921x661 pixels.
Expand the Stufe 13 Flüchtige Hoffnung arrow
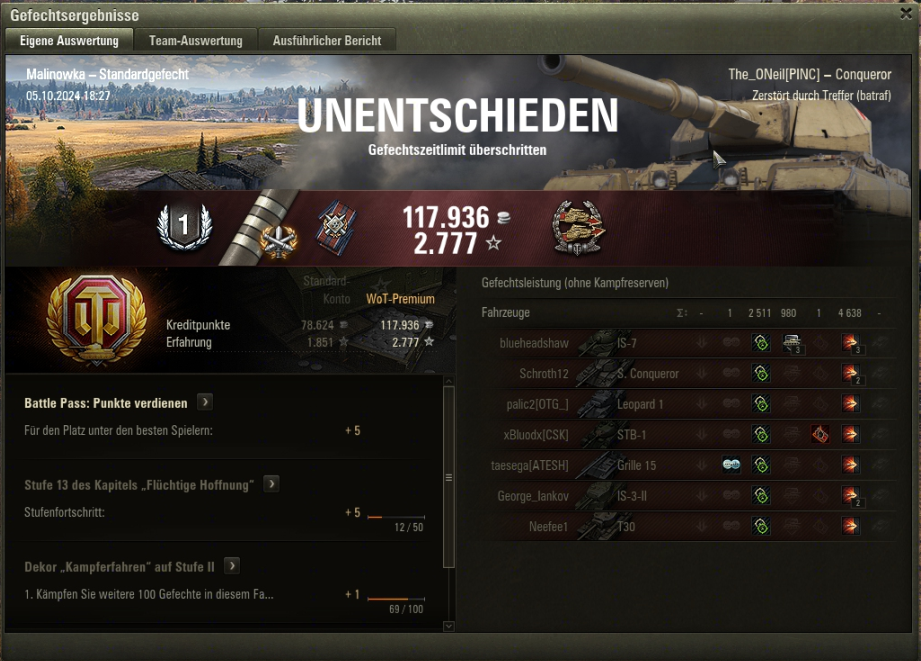pos(271,484)
